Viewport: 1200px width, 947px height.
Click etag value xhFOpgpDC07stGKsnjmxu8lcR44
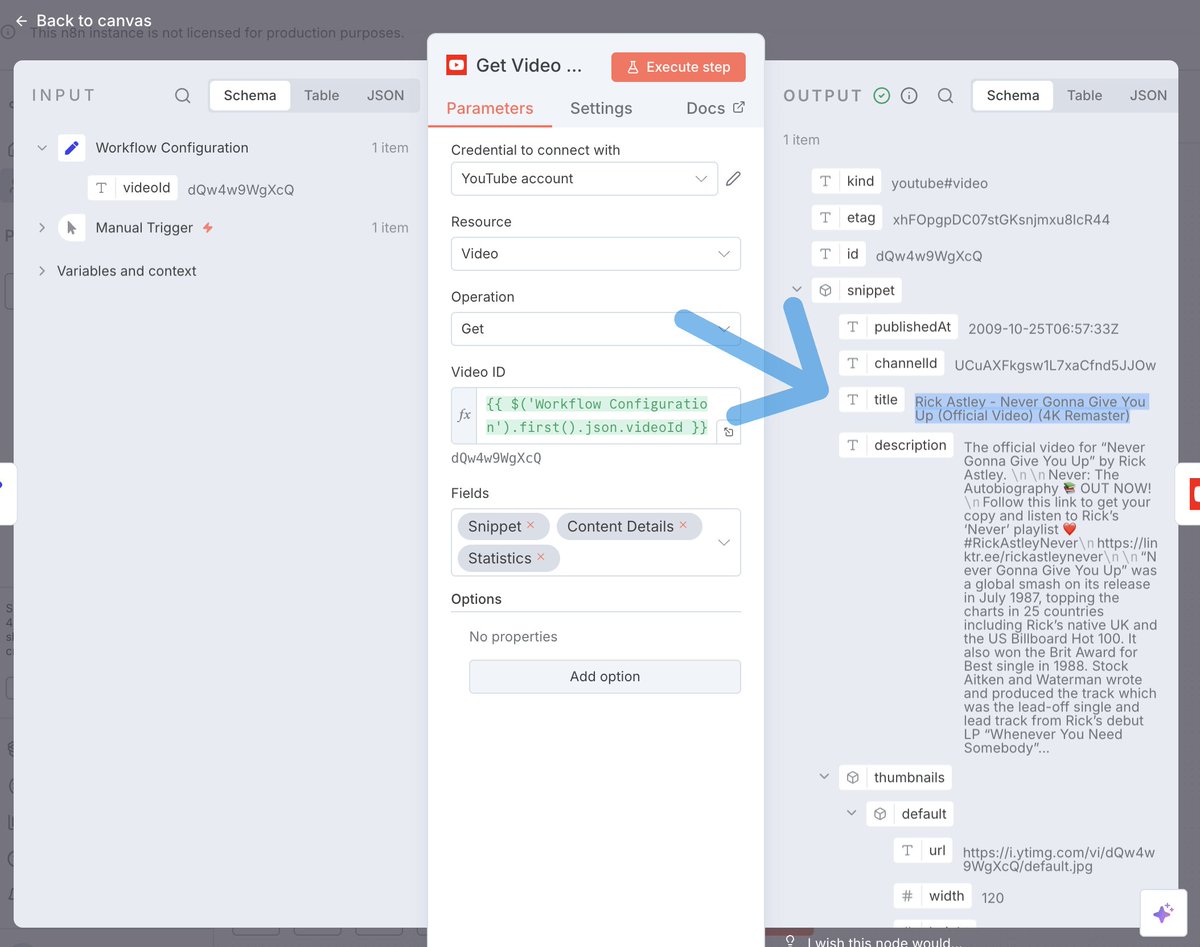coord(1001,220)
